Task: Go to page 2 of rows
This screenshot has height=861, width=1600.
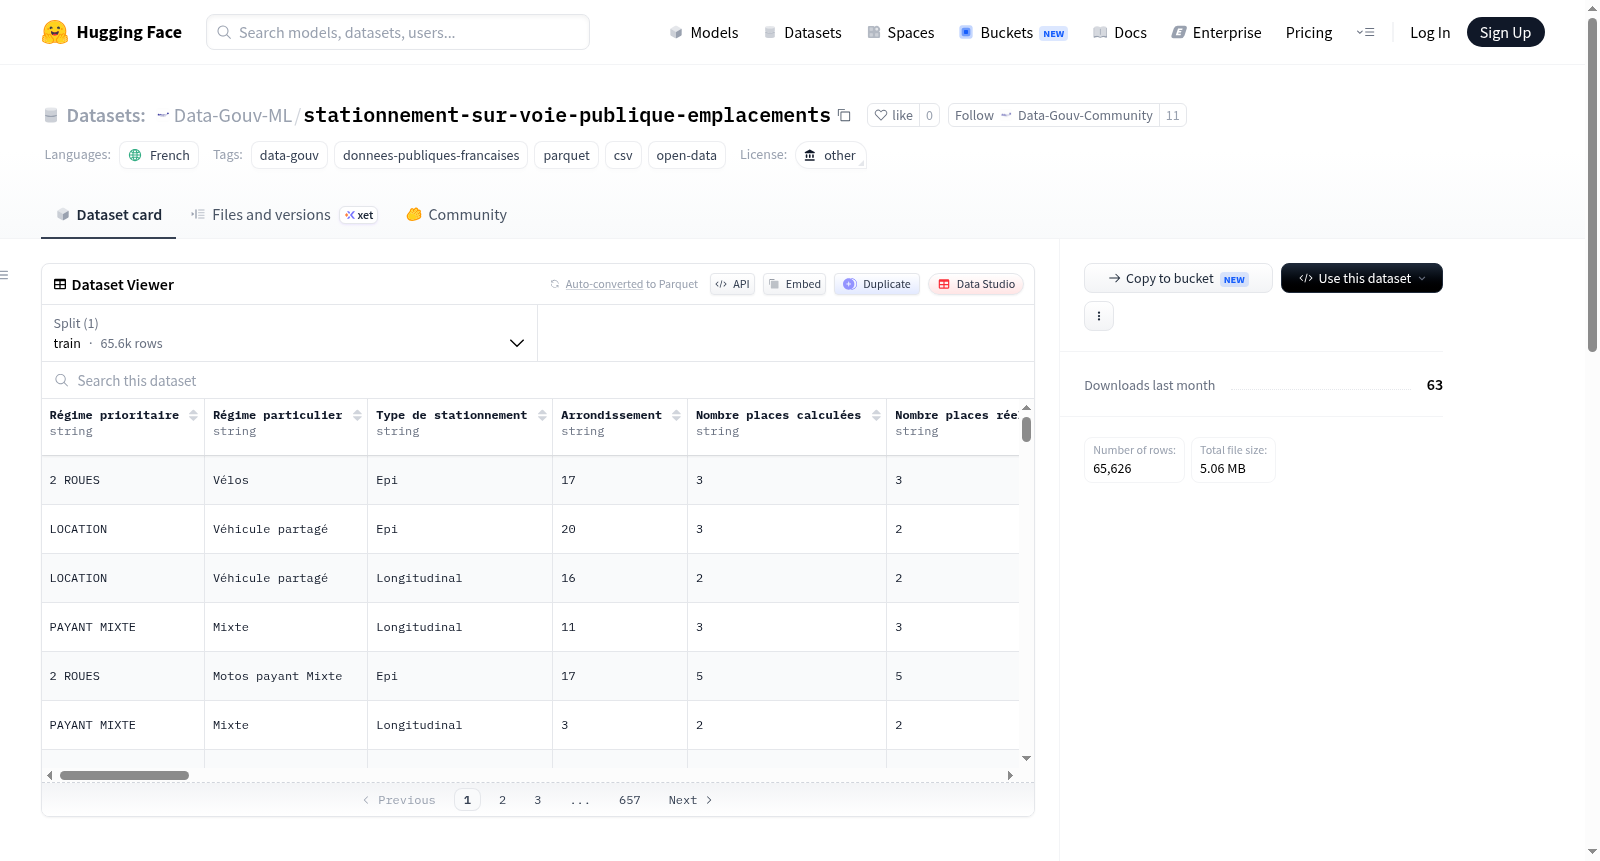Action: 502,800
